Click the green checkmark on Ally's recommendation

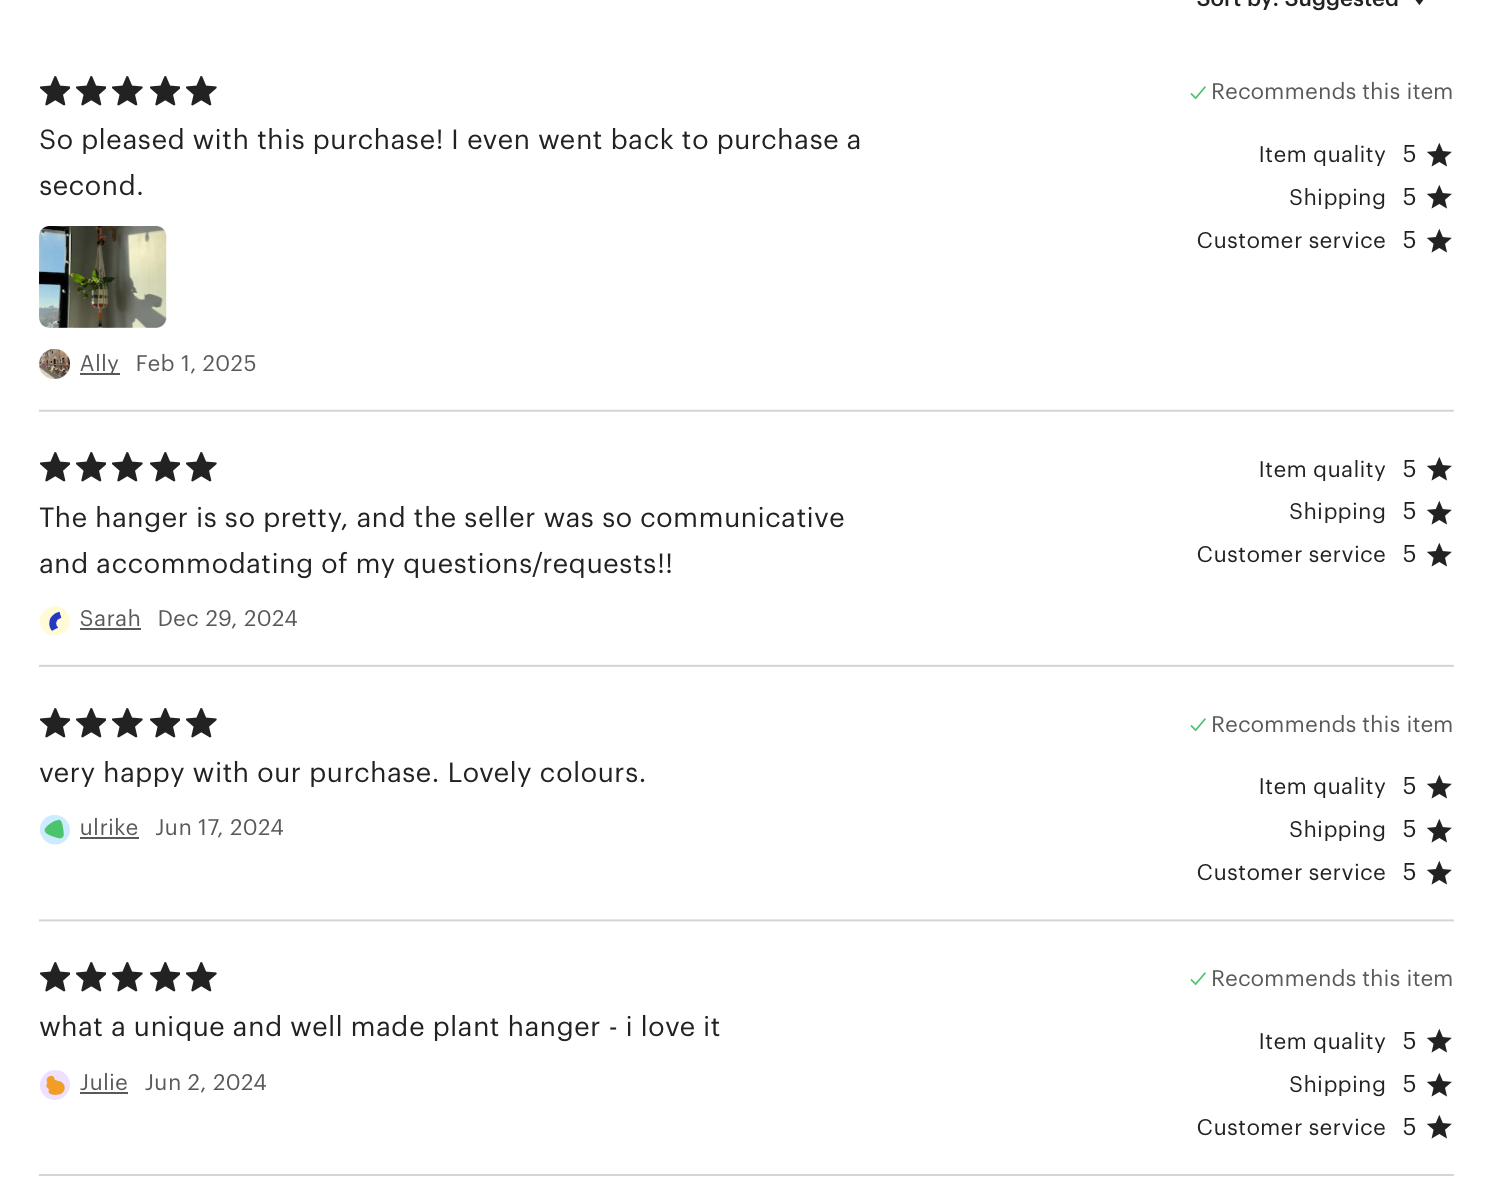pos(1198,91)
